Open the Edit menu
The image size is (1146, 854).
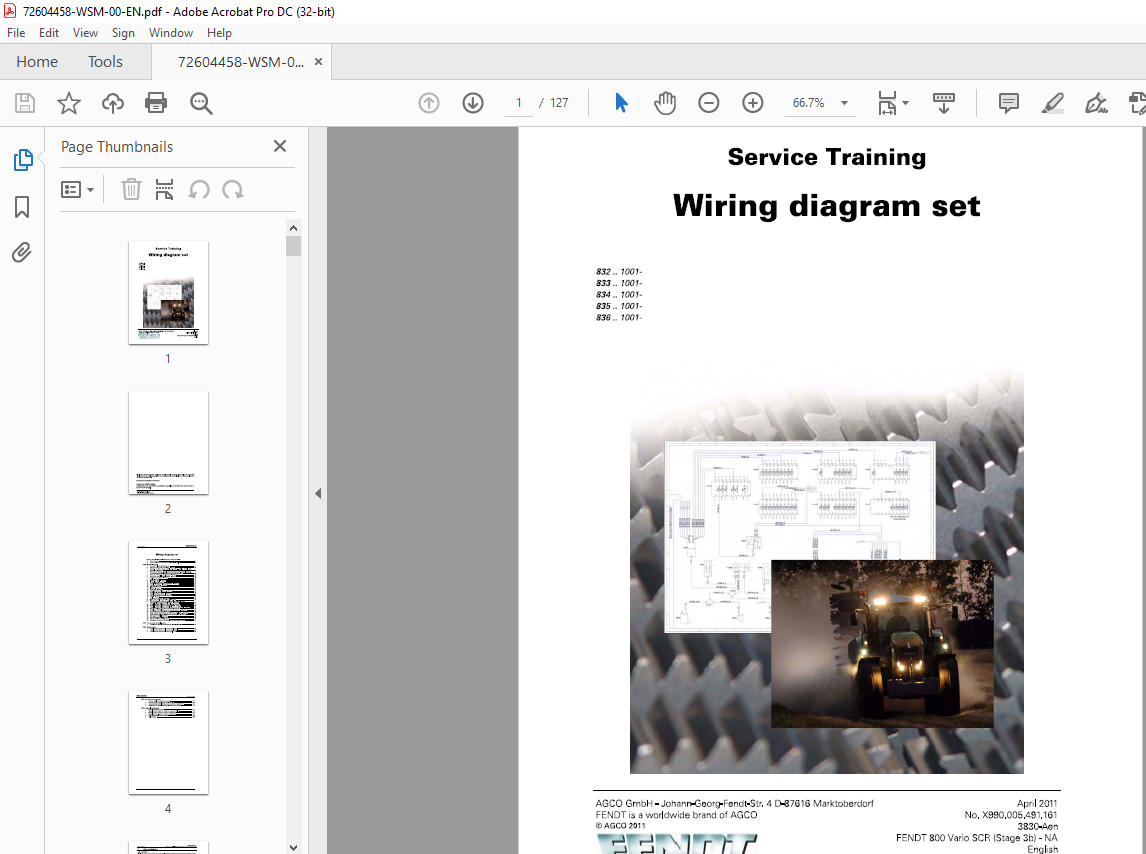pos(49,33)
